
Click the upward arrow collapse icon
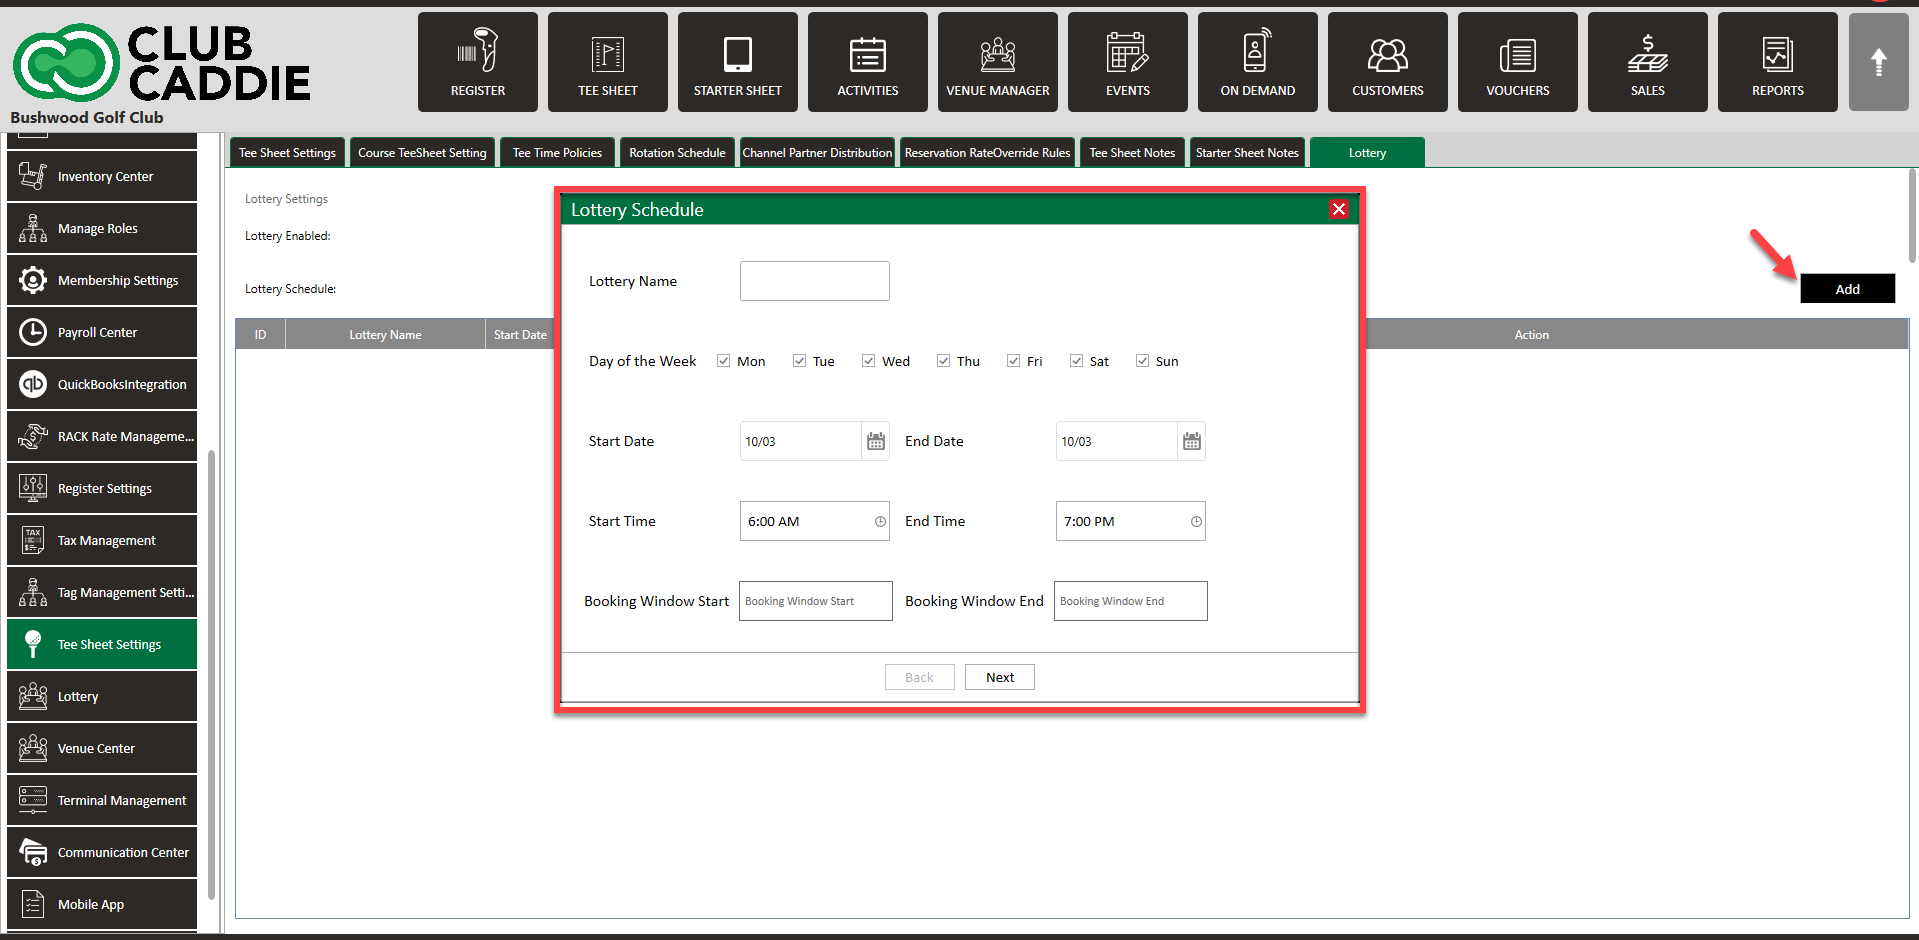click(1879, 62)
